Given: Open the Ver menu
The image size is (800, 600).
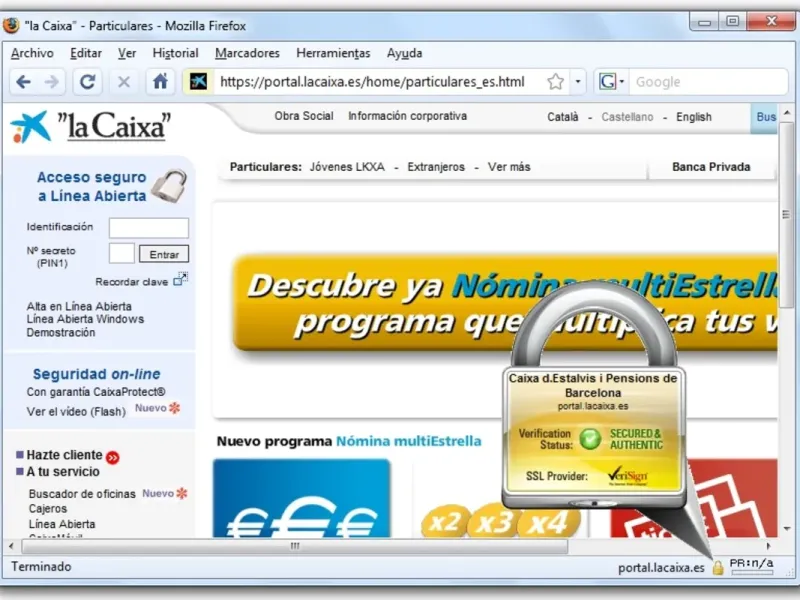Looking at the screenshot, I should 127,53.
